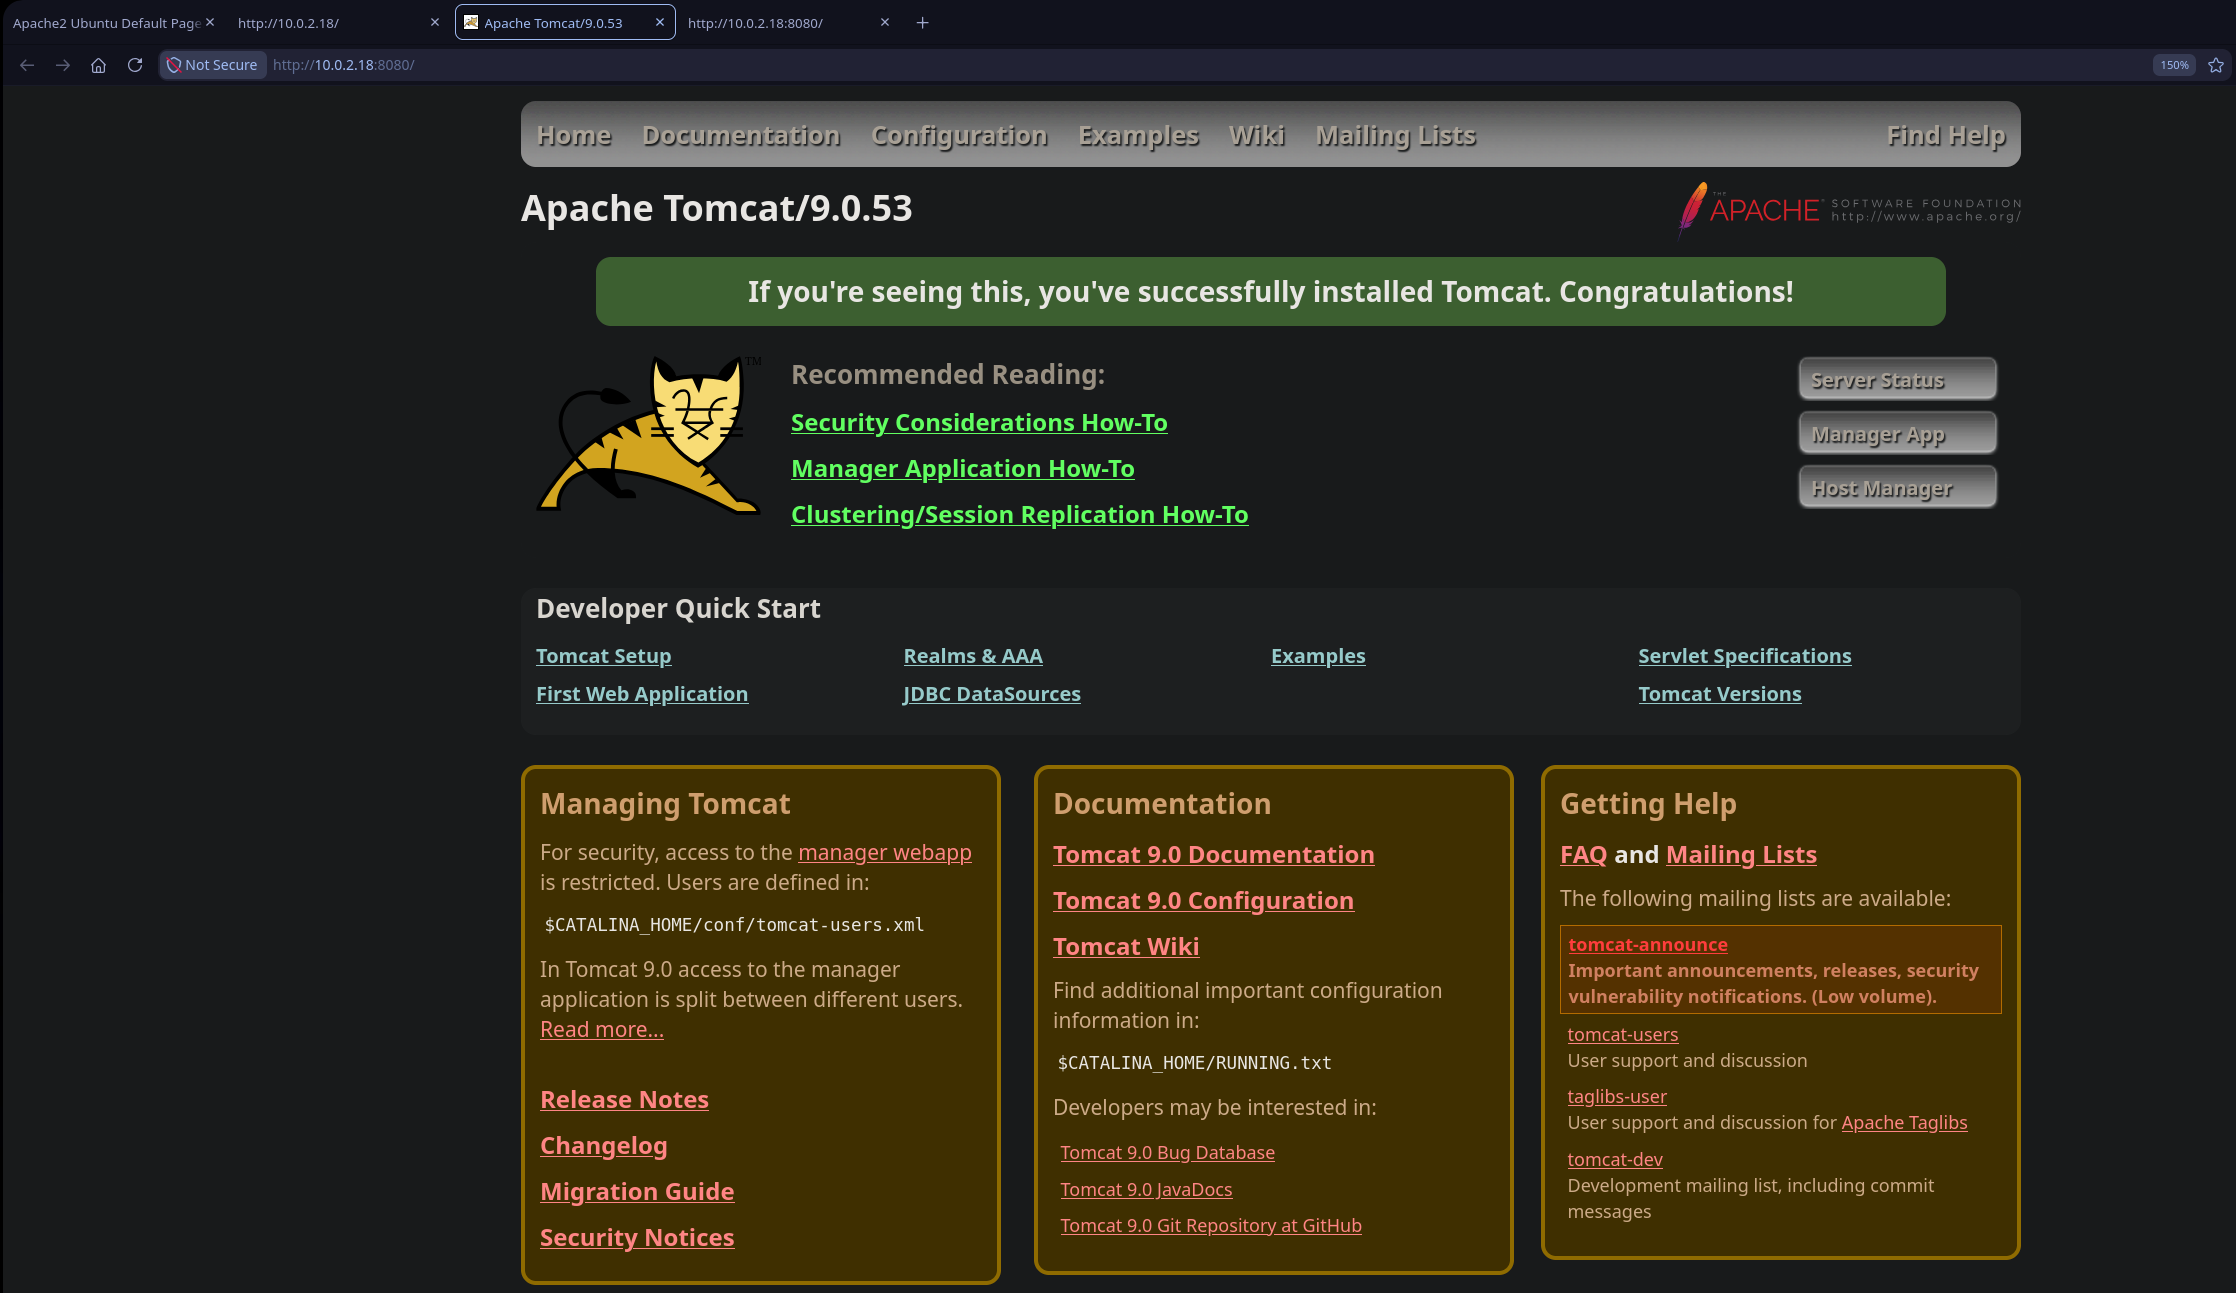This screenshot has height=1293, width=2236.
Task: Bookmark this page with the star icon
Action: 2216,65
